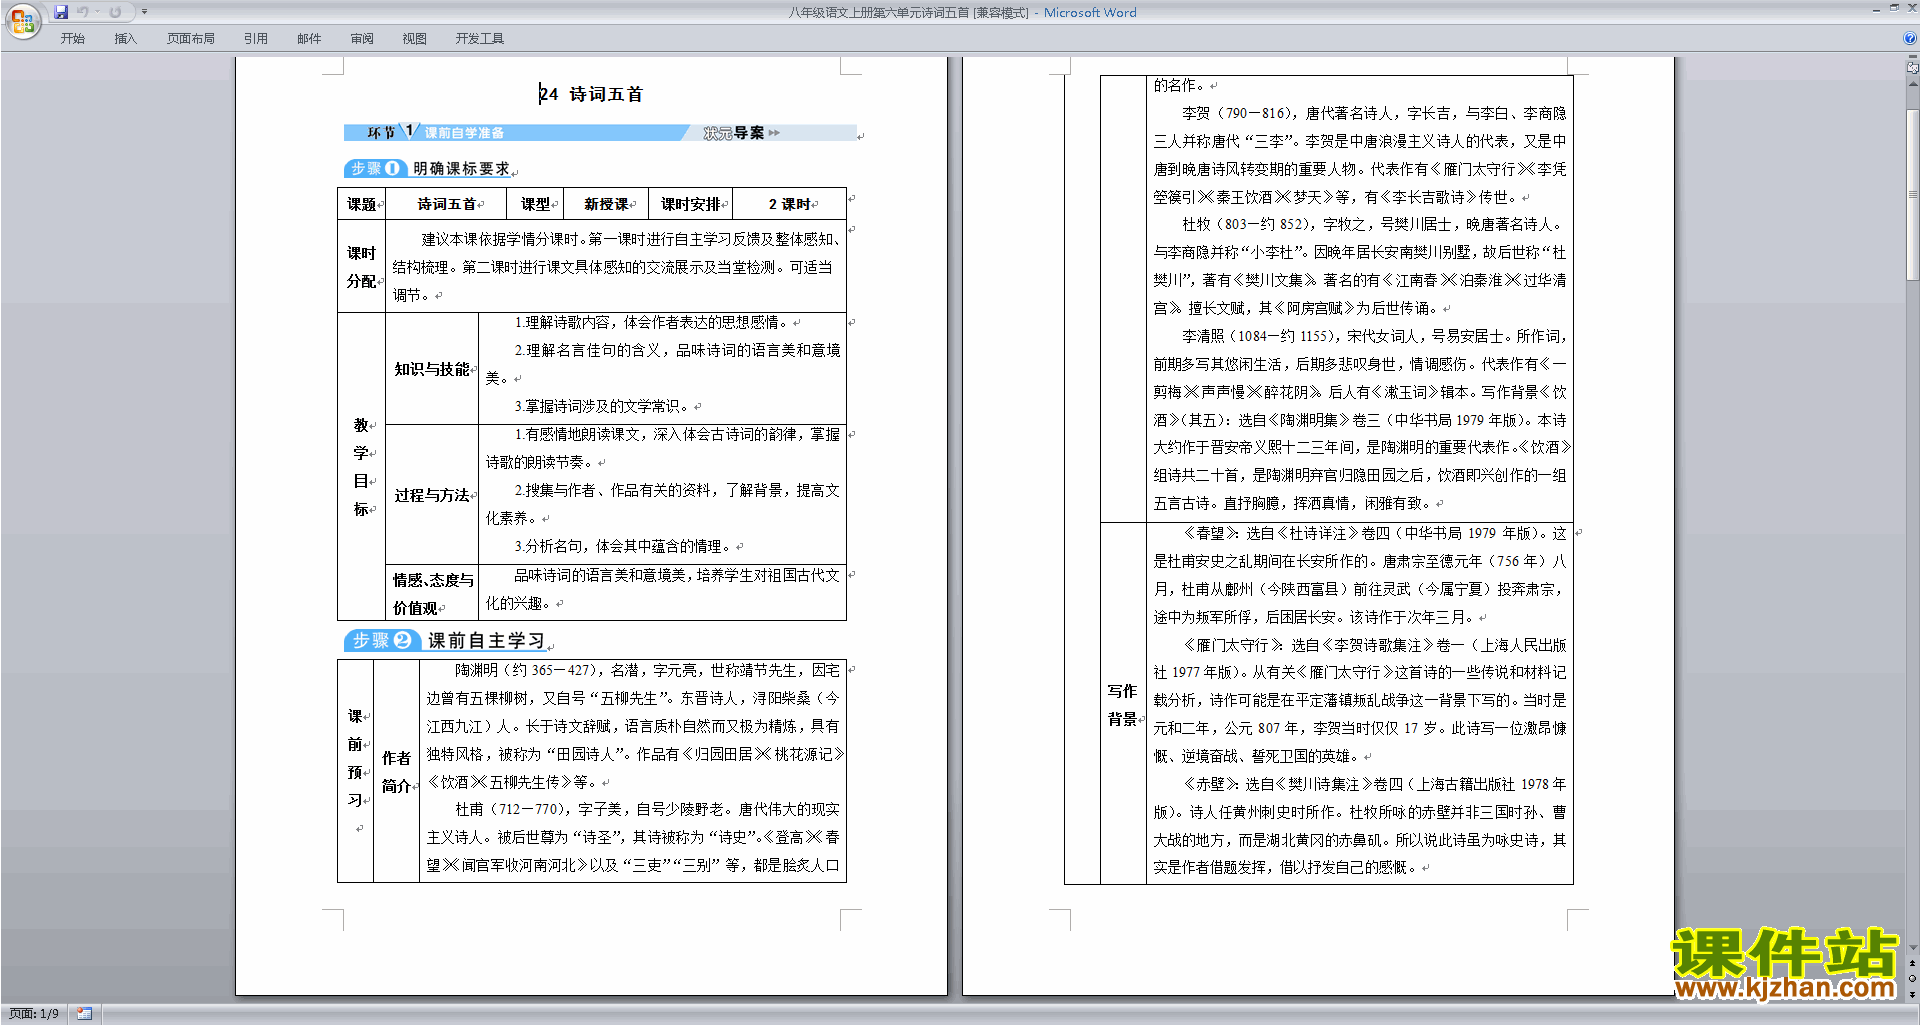Click the 写作背景 cell on page two
The width and height of the screenshot is (1920, 1025).
pyautogui.click(x=1123, y=704)
